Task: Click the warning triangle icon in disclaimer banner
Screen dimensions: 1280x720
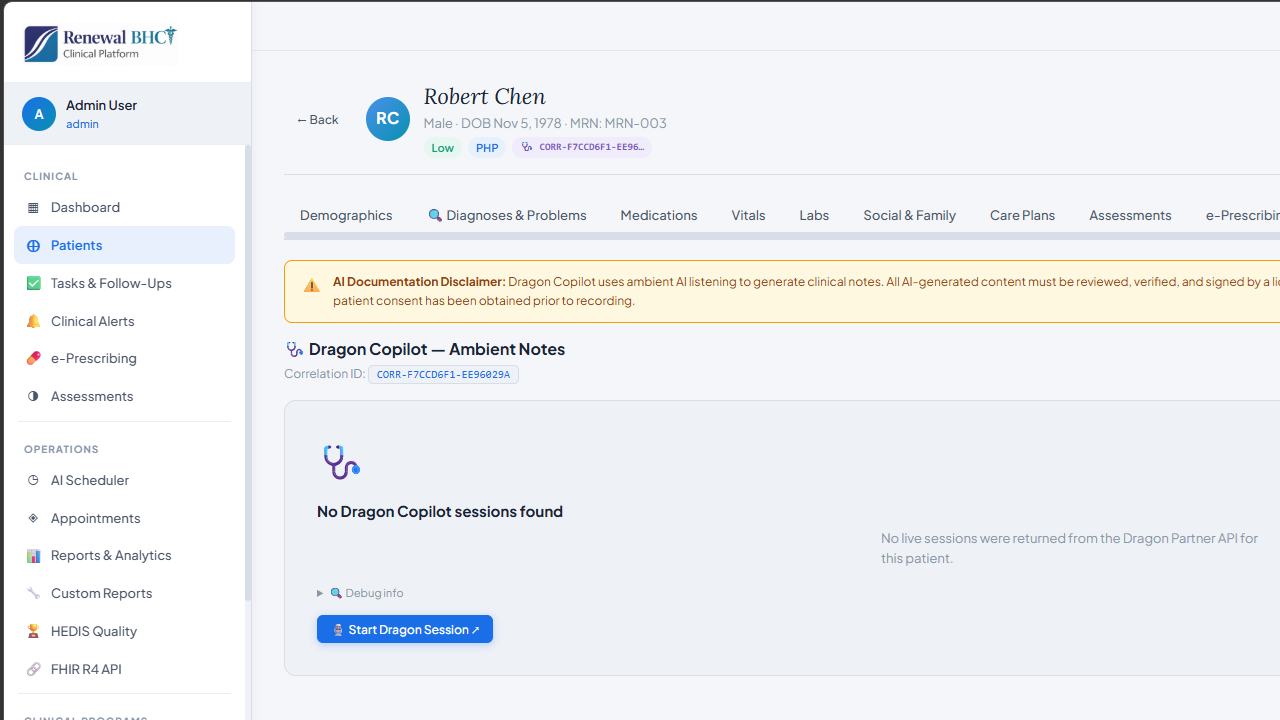Action: tap(312, 286)
